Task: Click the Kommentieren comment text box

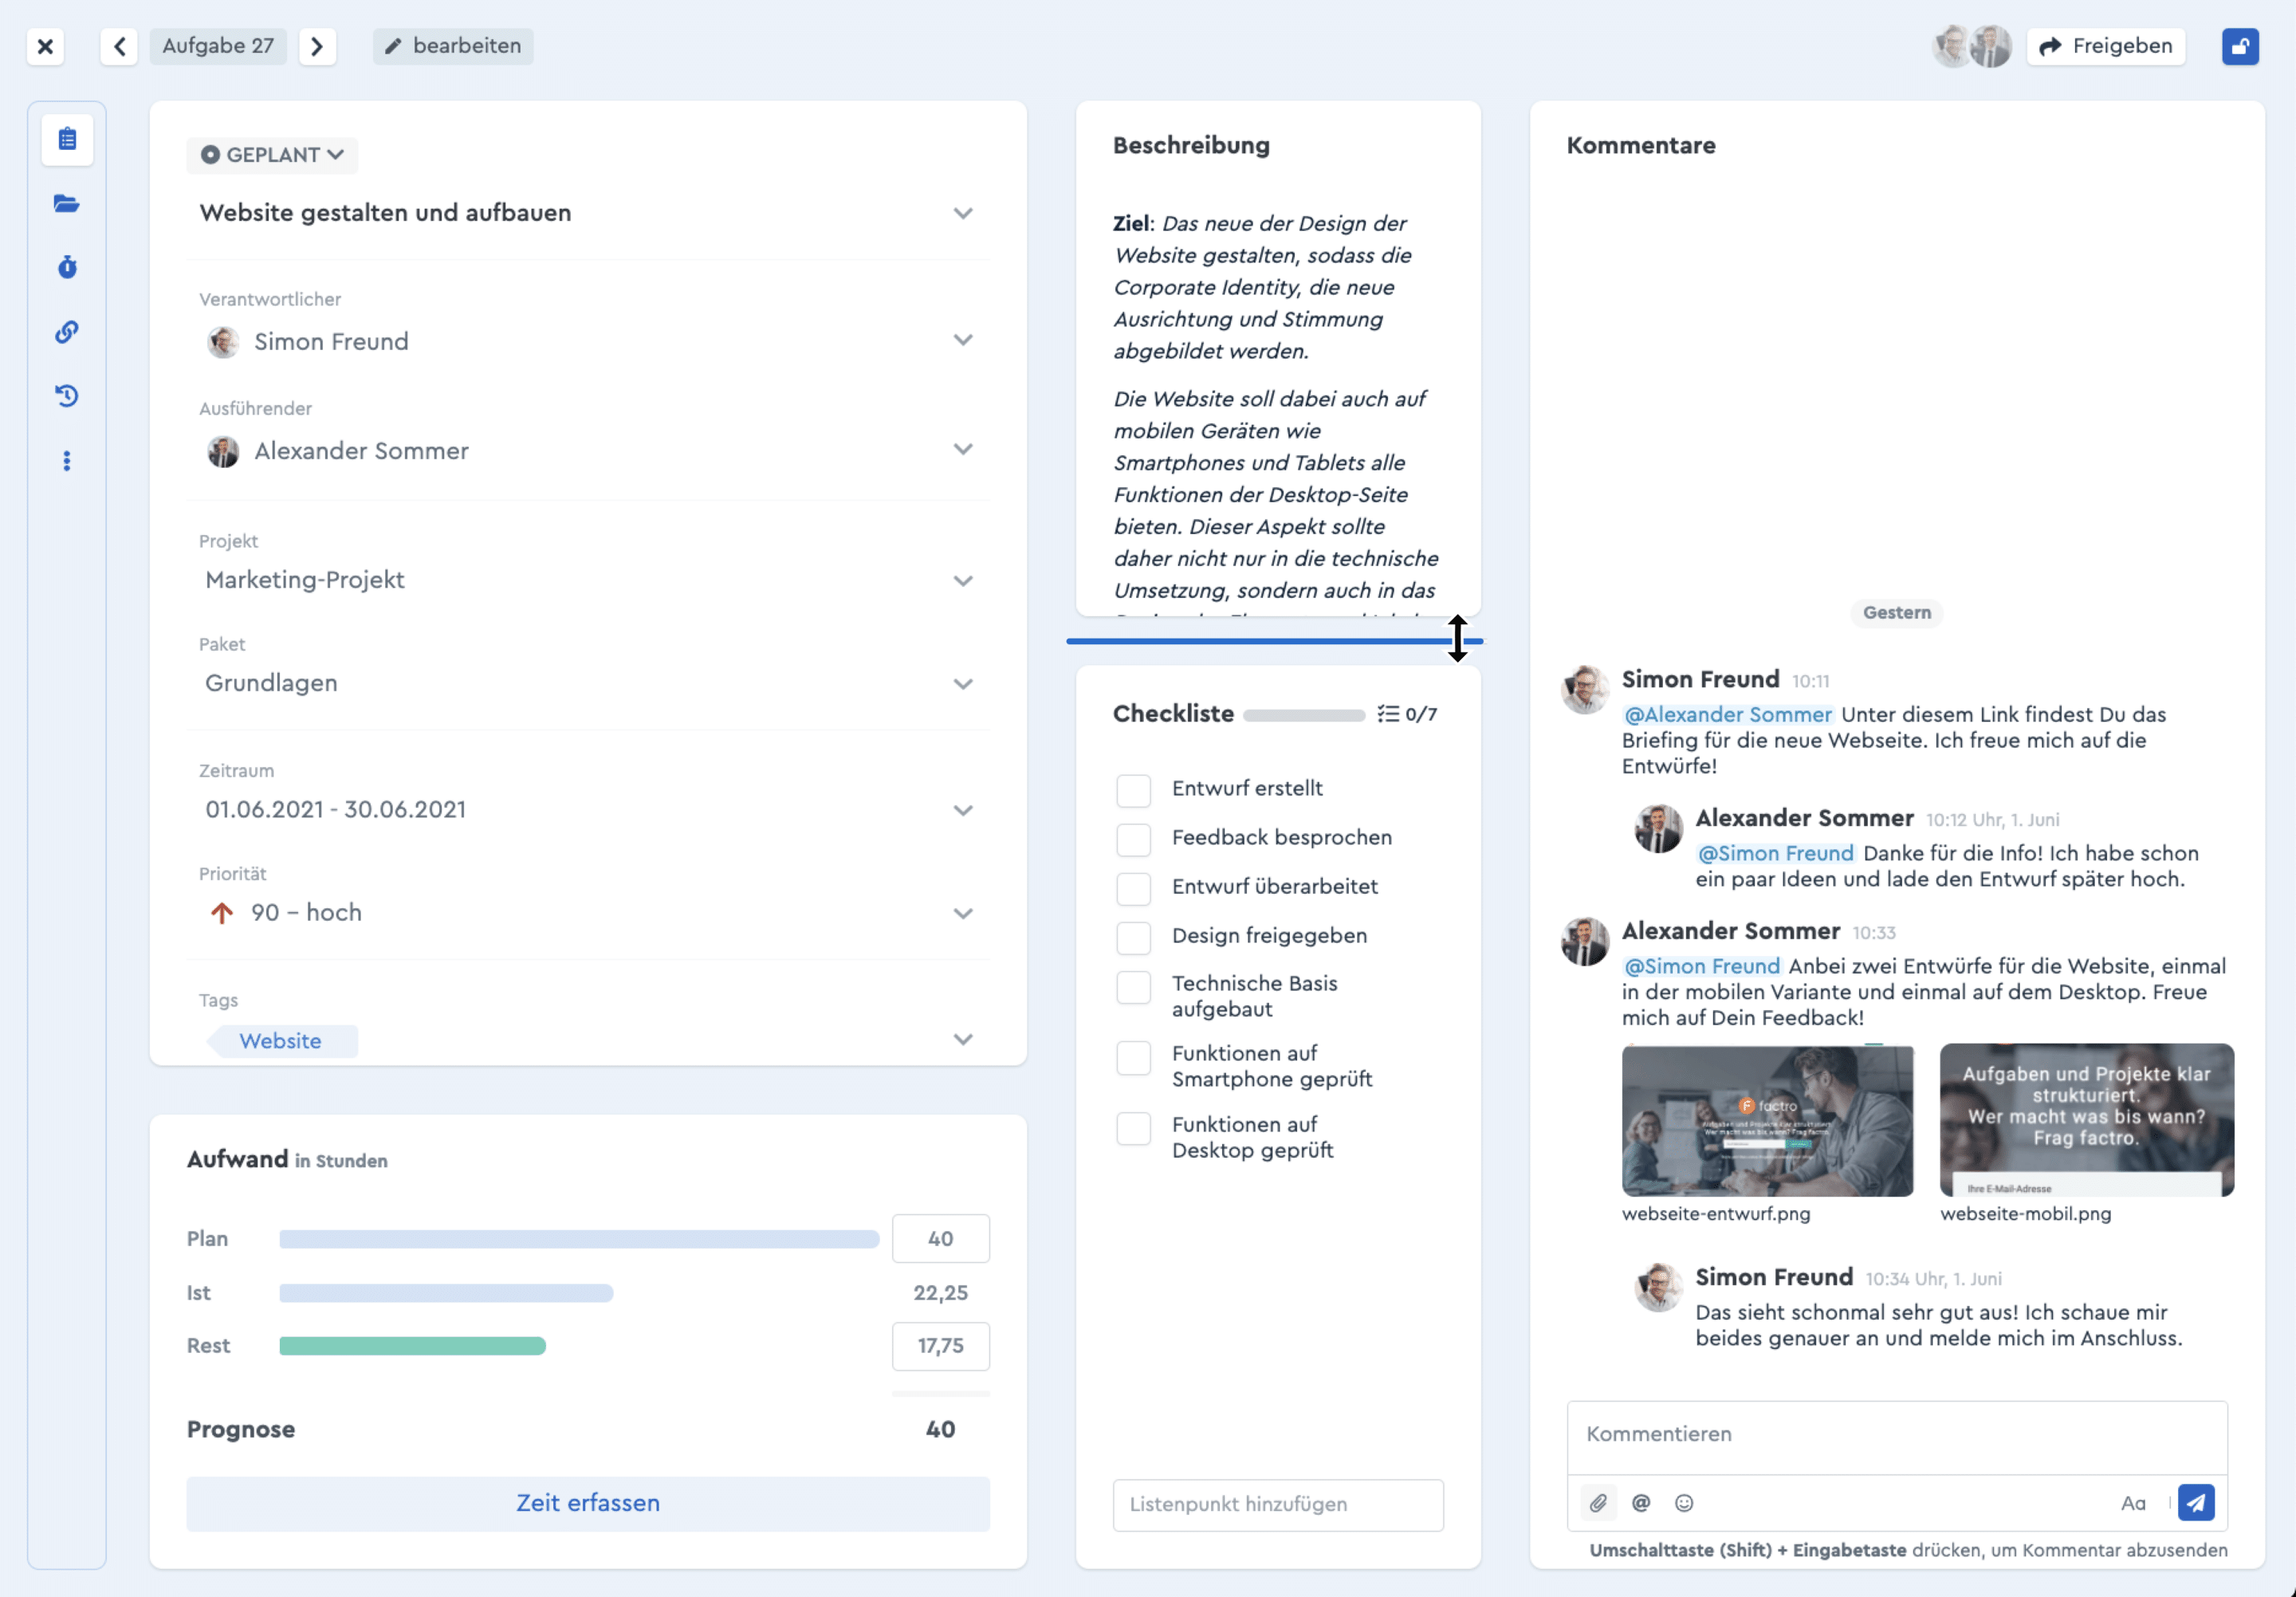Action: click(1896, 1436)
